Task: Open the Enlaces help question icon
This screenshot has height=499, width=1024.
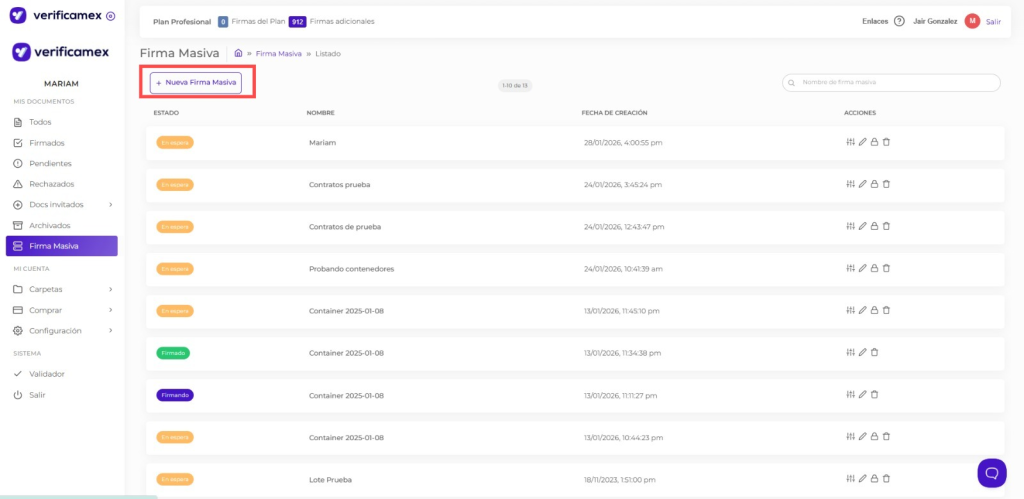Action: [x=899, y=21]
